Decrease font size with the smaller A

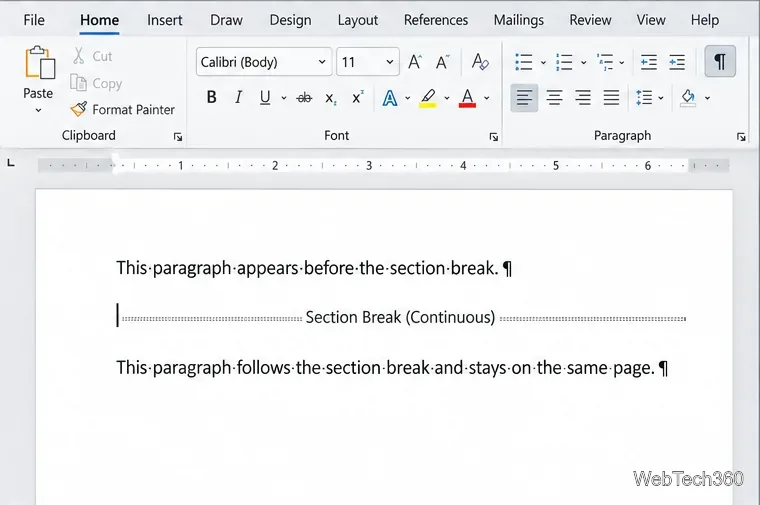[442, 62]
